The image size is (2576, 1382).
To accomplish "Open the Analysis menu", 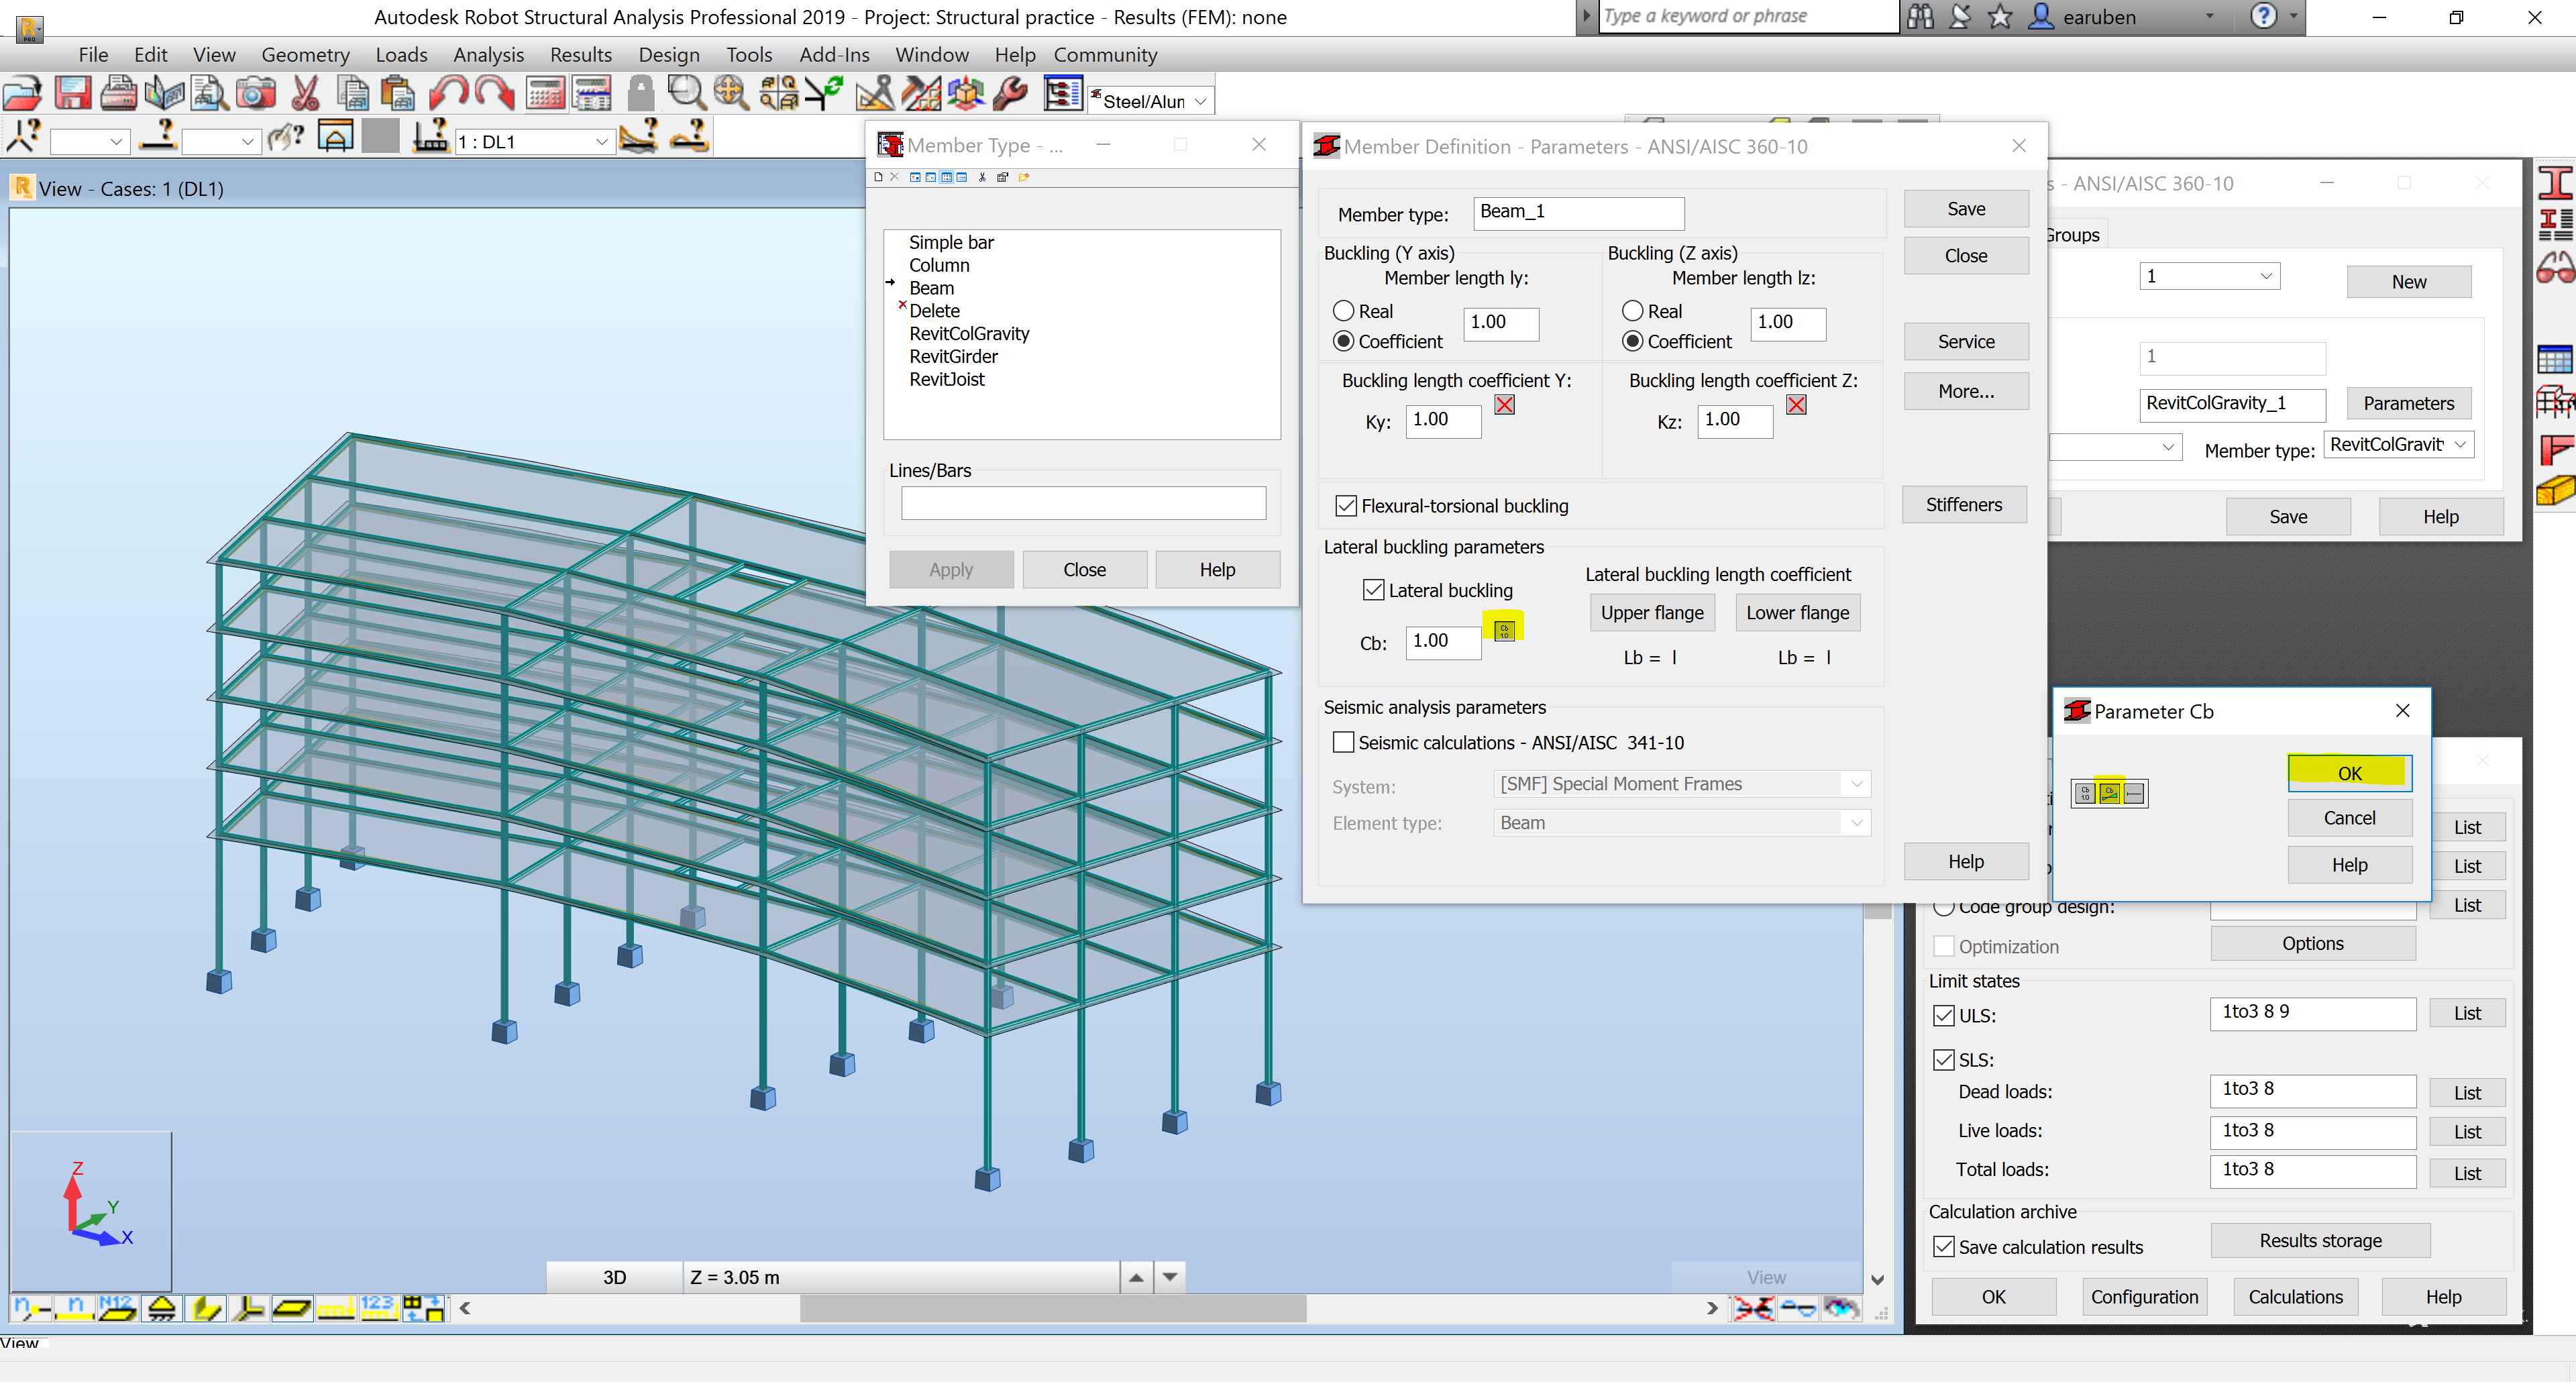I will (488, 54).
